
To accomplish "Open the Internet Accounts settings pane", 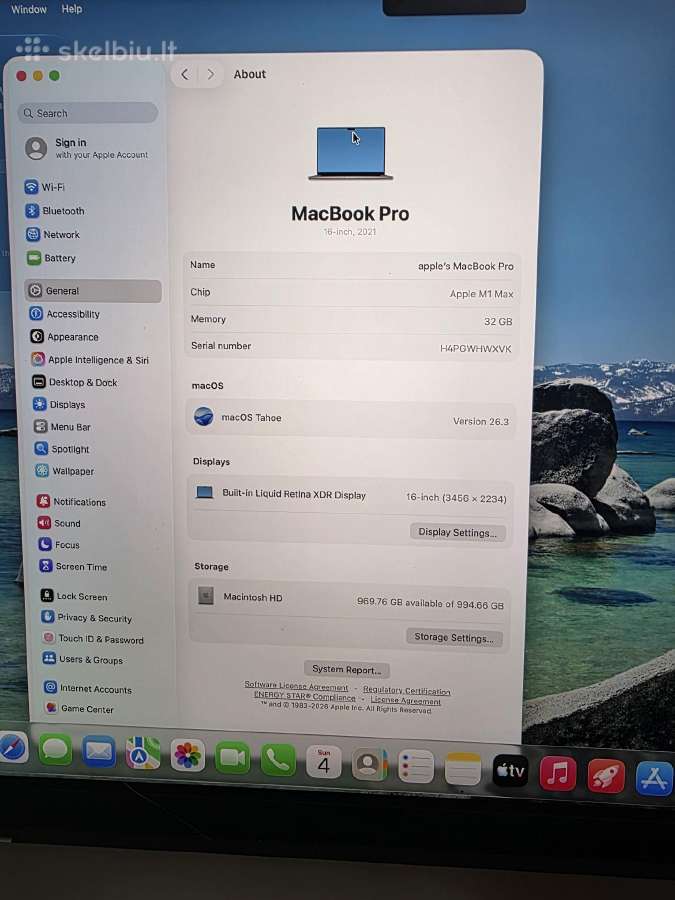I will pyautogui.click(x=88, y=688).
